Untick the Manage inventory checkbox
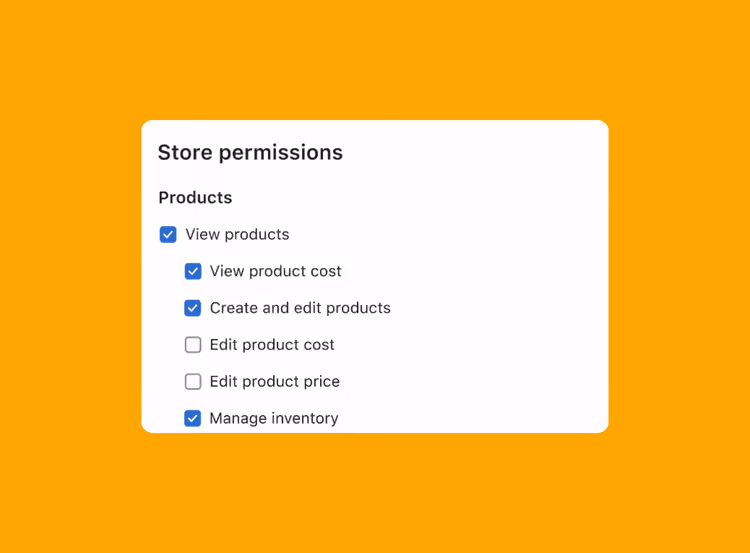Screen dimensions: 750x553 (x=193, y=418)
